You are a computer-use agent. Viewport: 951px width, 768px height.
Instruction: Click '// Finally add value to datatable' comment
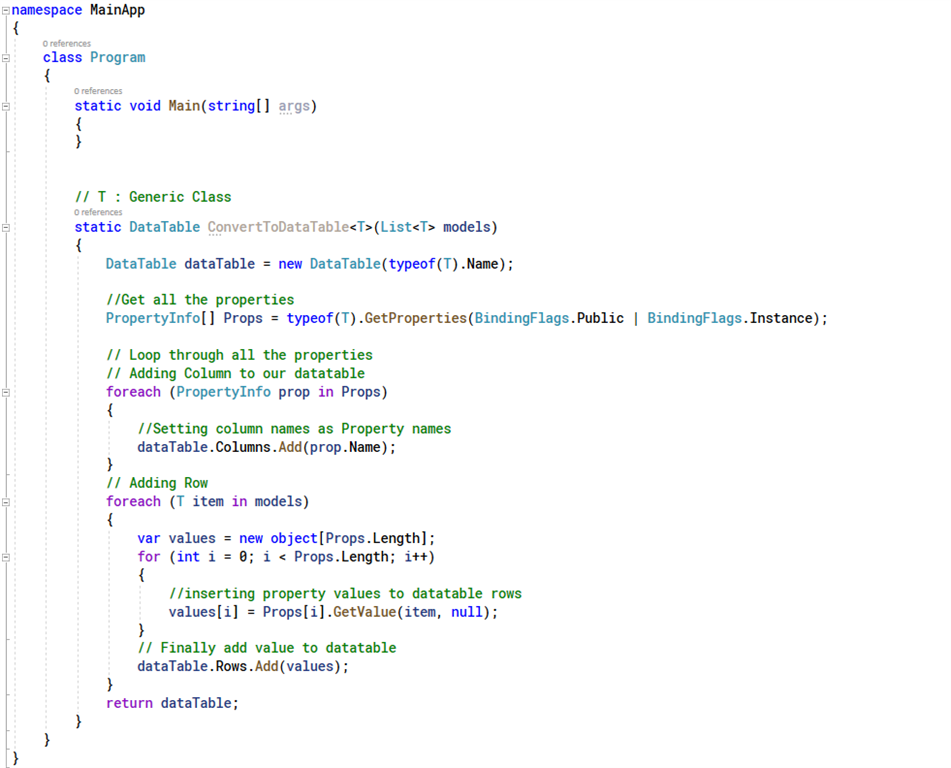267,648
